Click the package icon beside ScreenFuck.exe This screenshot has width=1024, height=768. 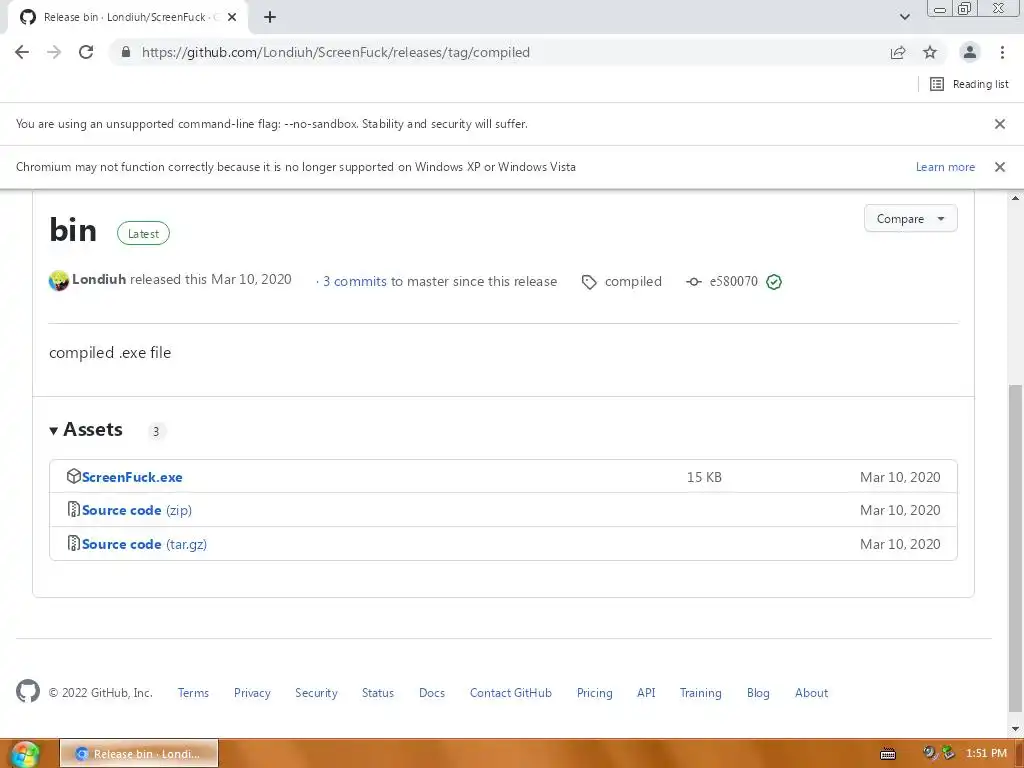click(x=74, y=476)
